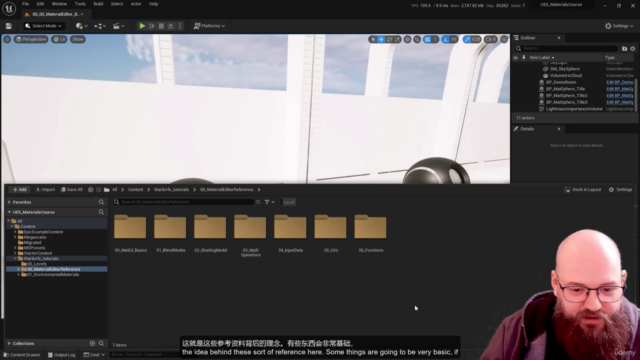
Task: Open the toolbar Settings dropdown
Action: (x=619, y=26)
